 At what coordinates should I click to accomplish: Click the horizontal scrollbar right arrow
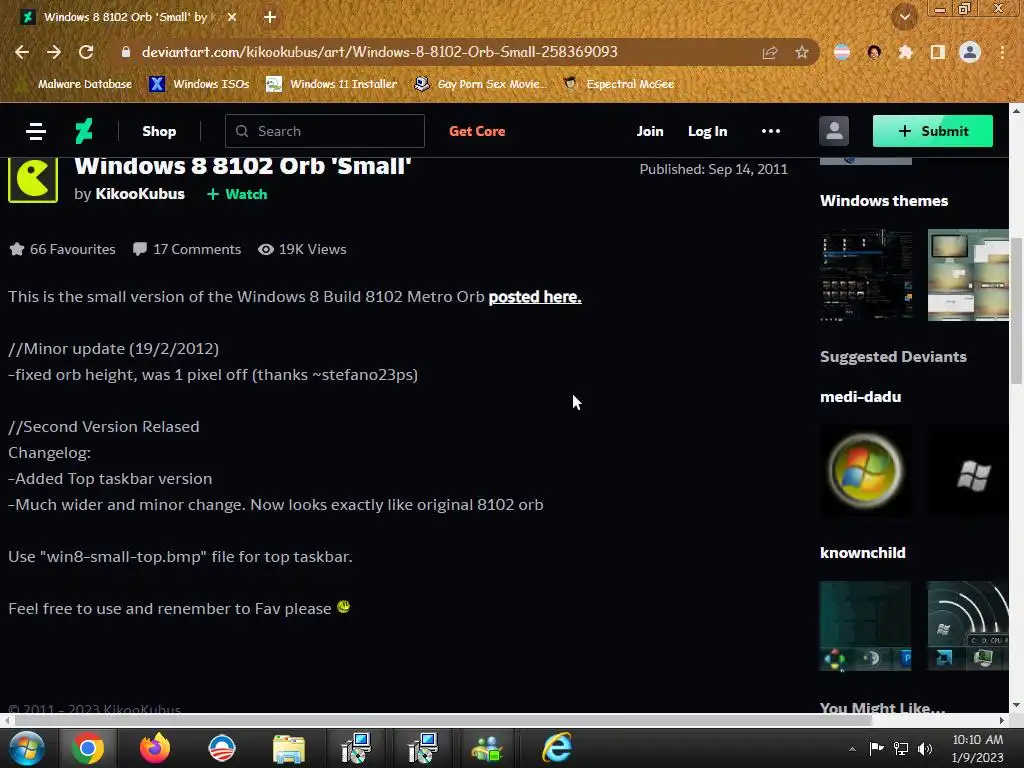click(1002, 720)
